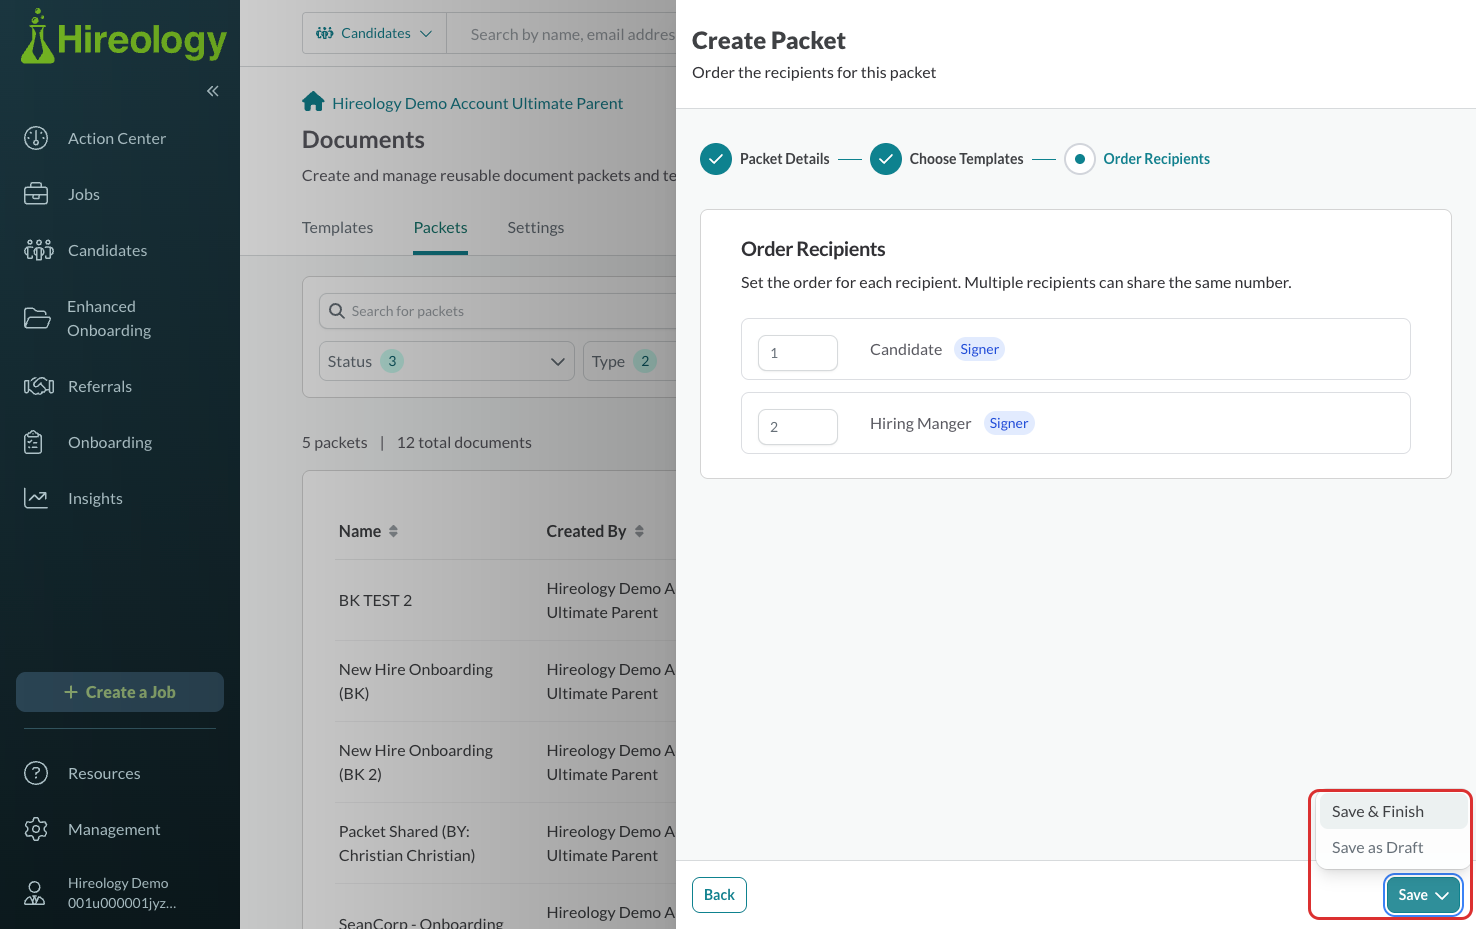The height and width of the screenshot is (929, 1476).
Task: Expand the Type filter dropdown
Action: click(630, 361)
